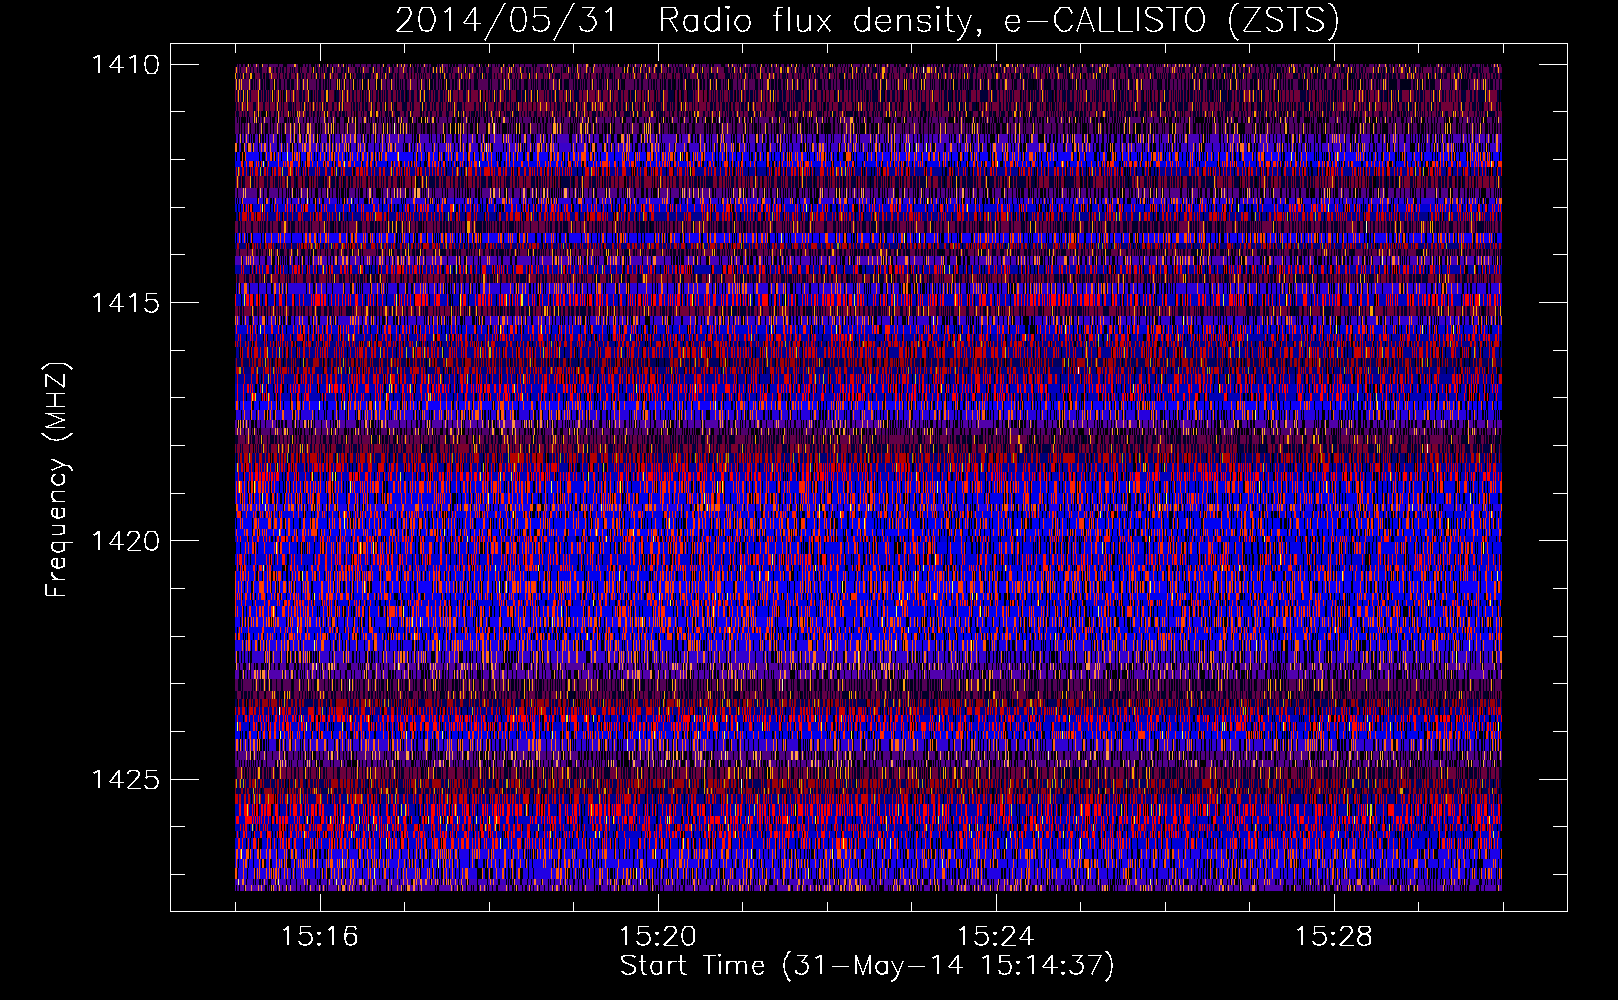1618x1000 pixels.
Task: Select the 1415 frequency axis label
Action: pos(125,303)
